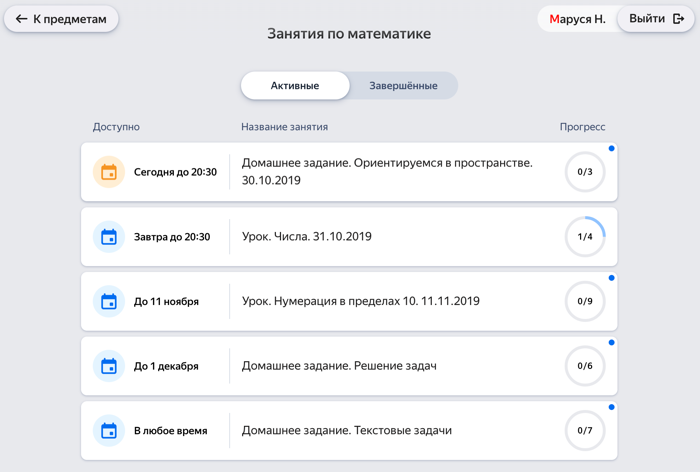Click the 0/7 progress circle
700x472 pixels.
[x=585, y=430]
